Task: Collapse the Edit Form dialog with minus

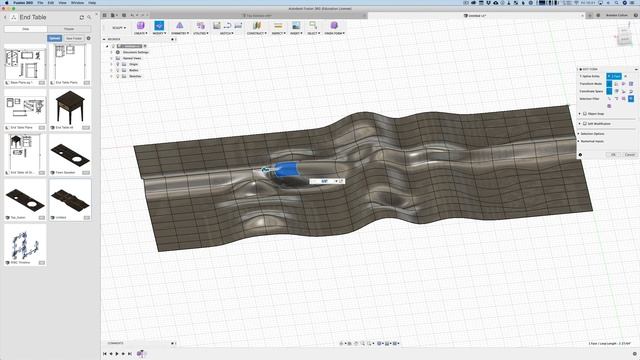Action: pyautogui.click(x=636, y=69)
